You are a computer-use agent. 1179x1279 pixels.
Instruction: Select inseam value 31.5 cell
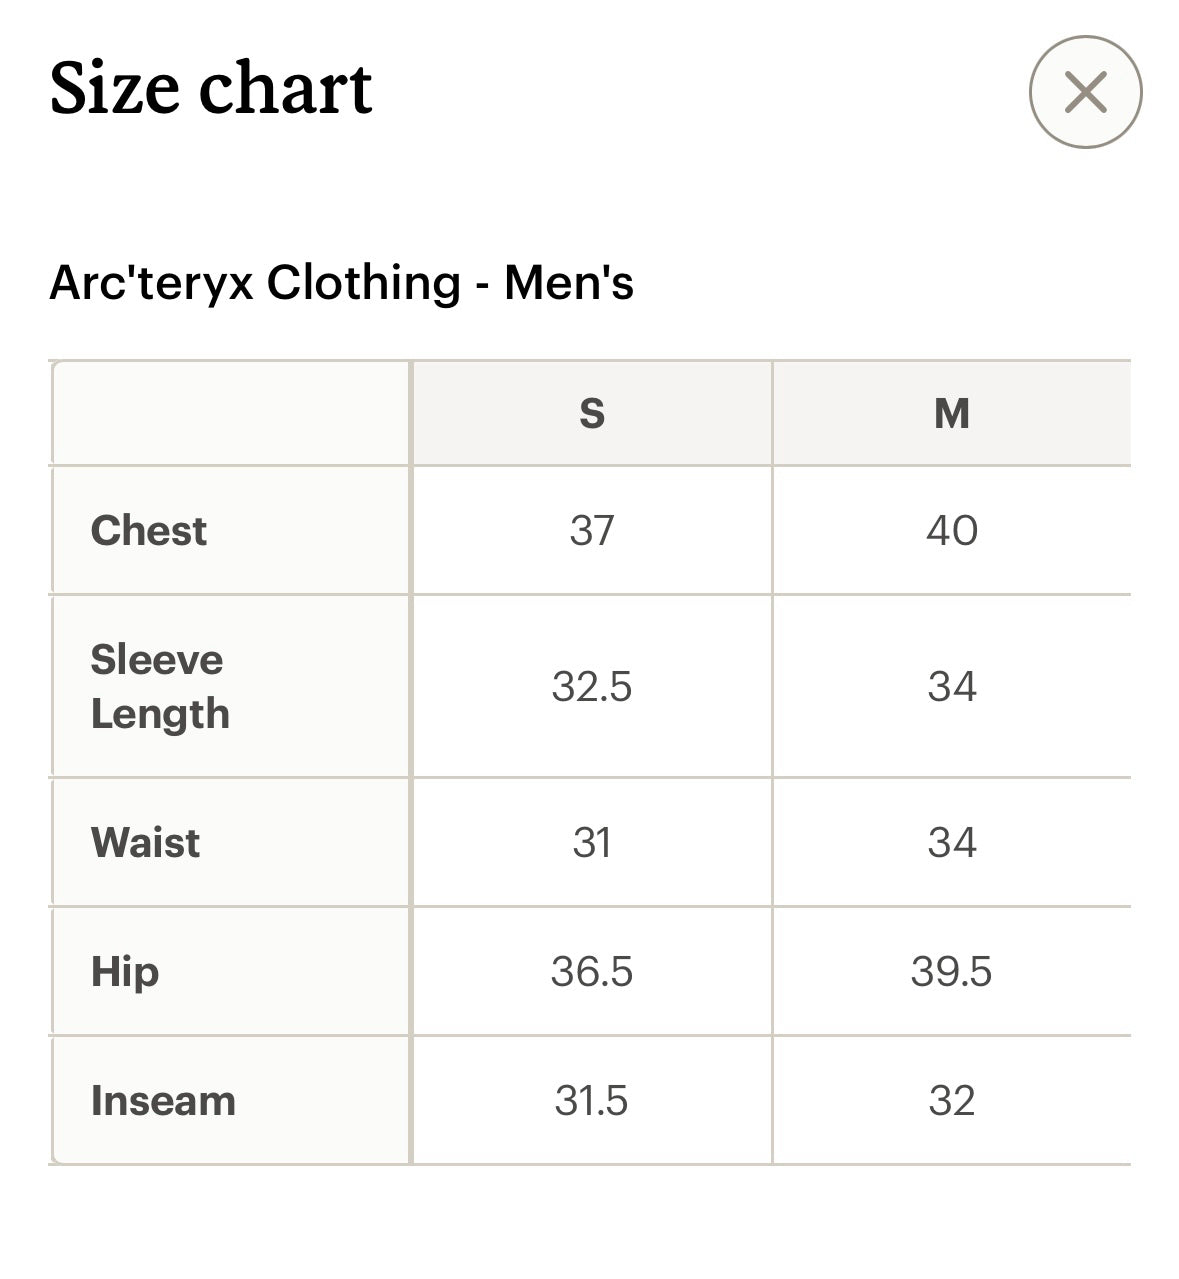[x=592, y=1101]
